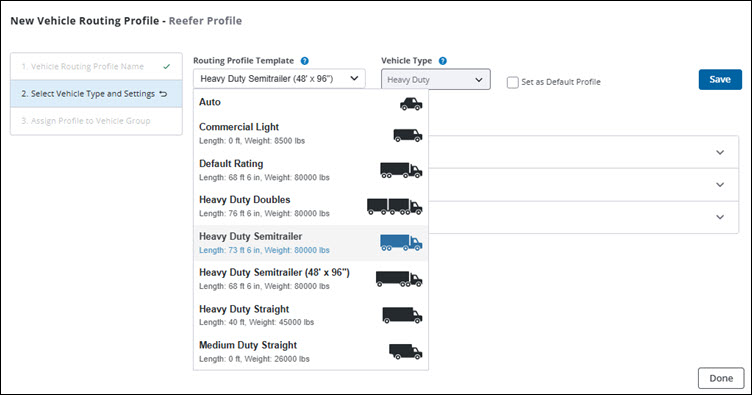This screenshot has height=395, width=752.
Task: Click green checkmark on step 1
Action: 166,67
